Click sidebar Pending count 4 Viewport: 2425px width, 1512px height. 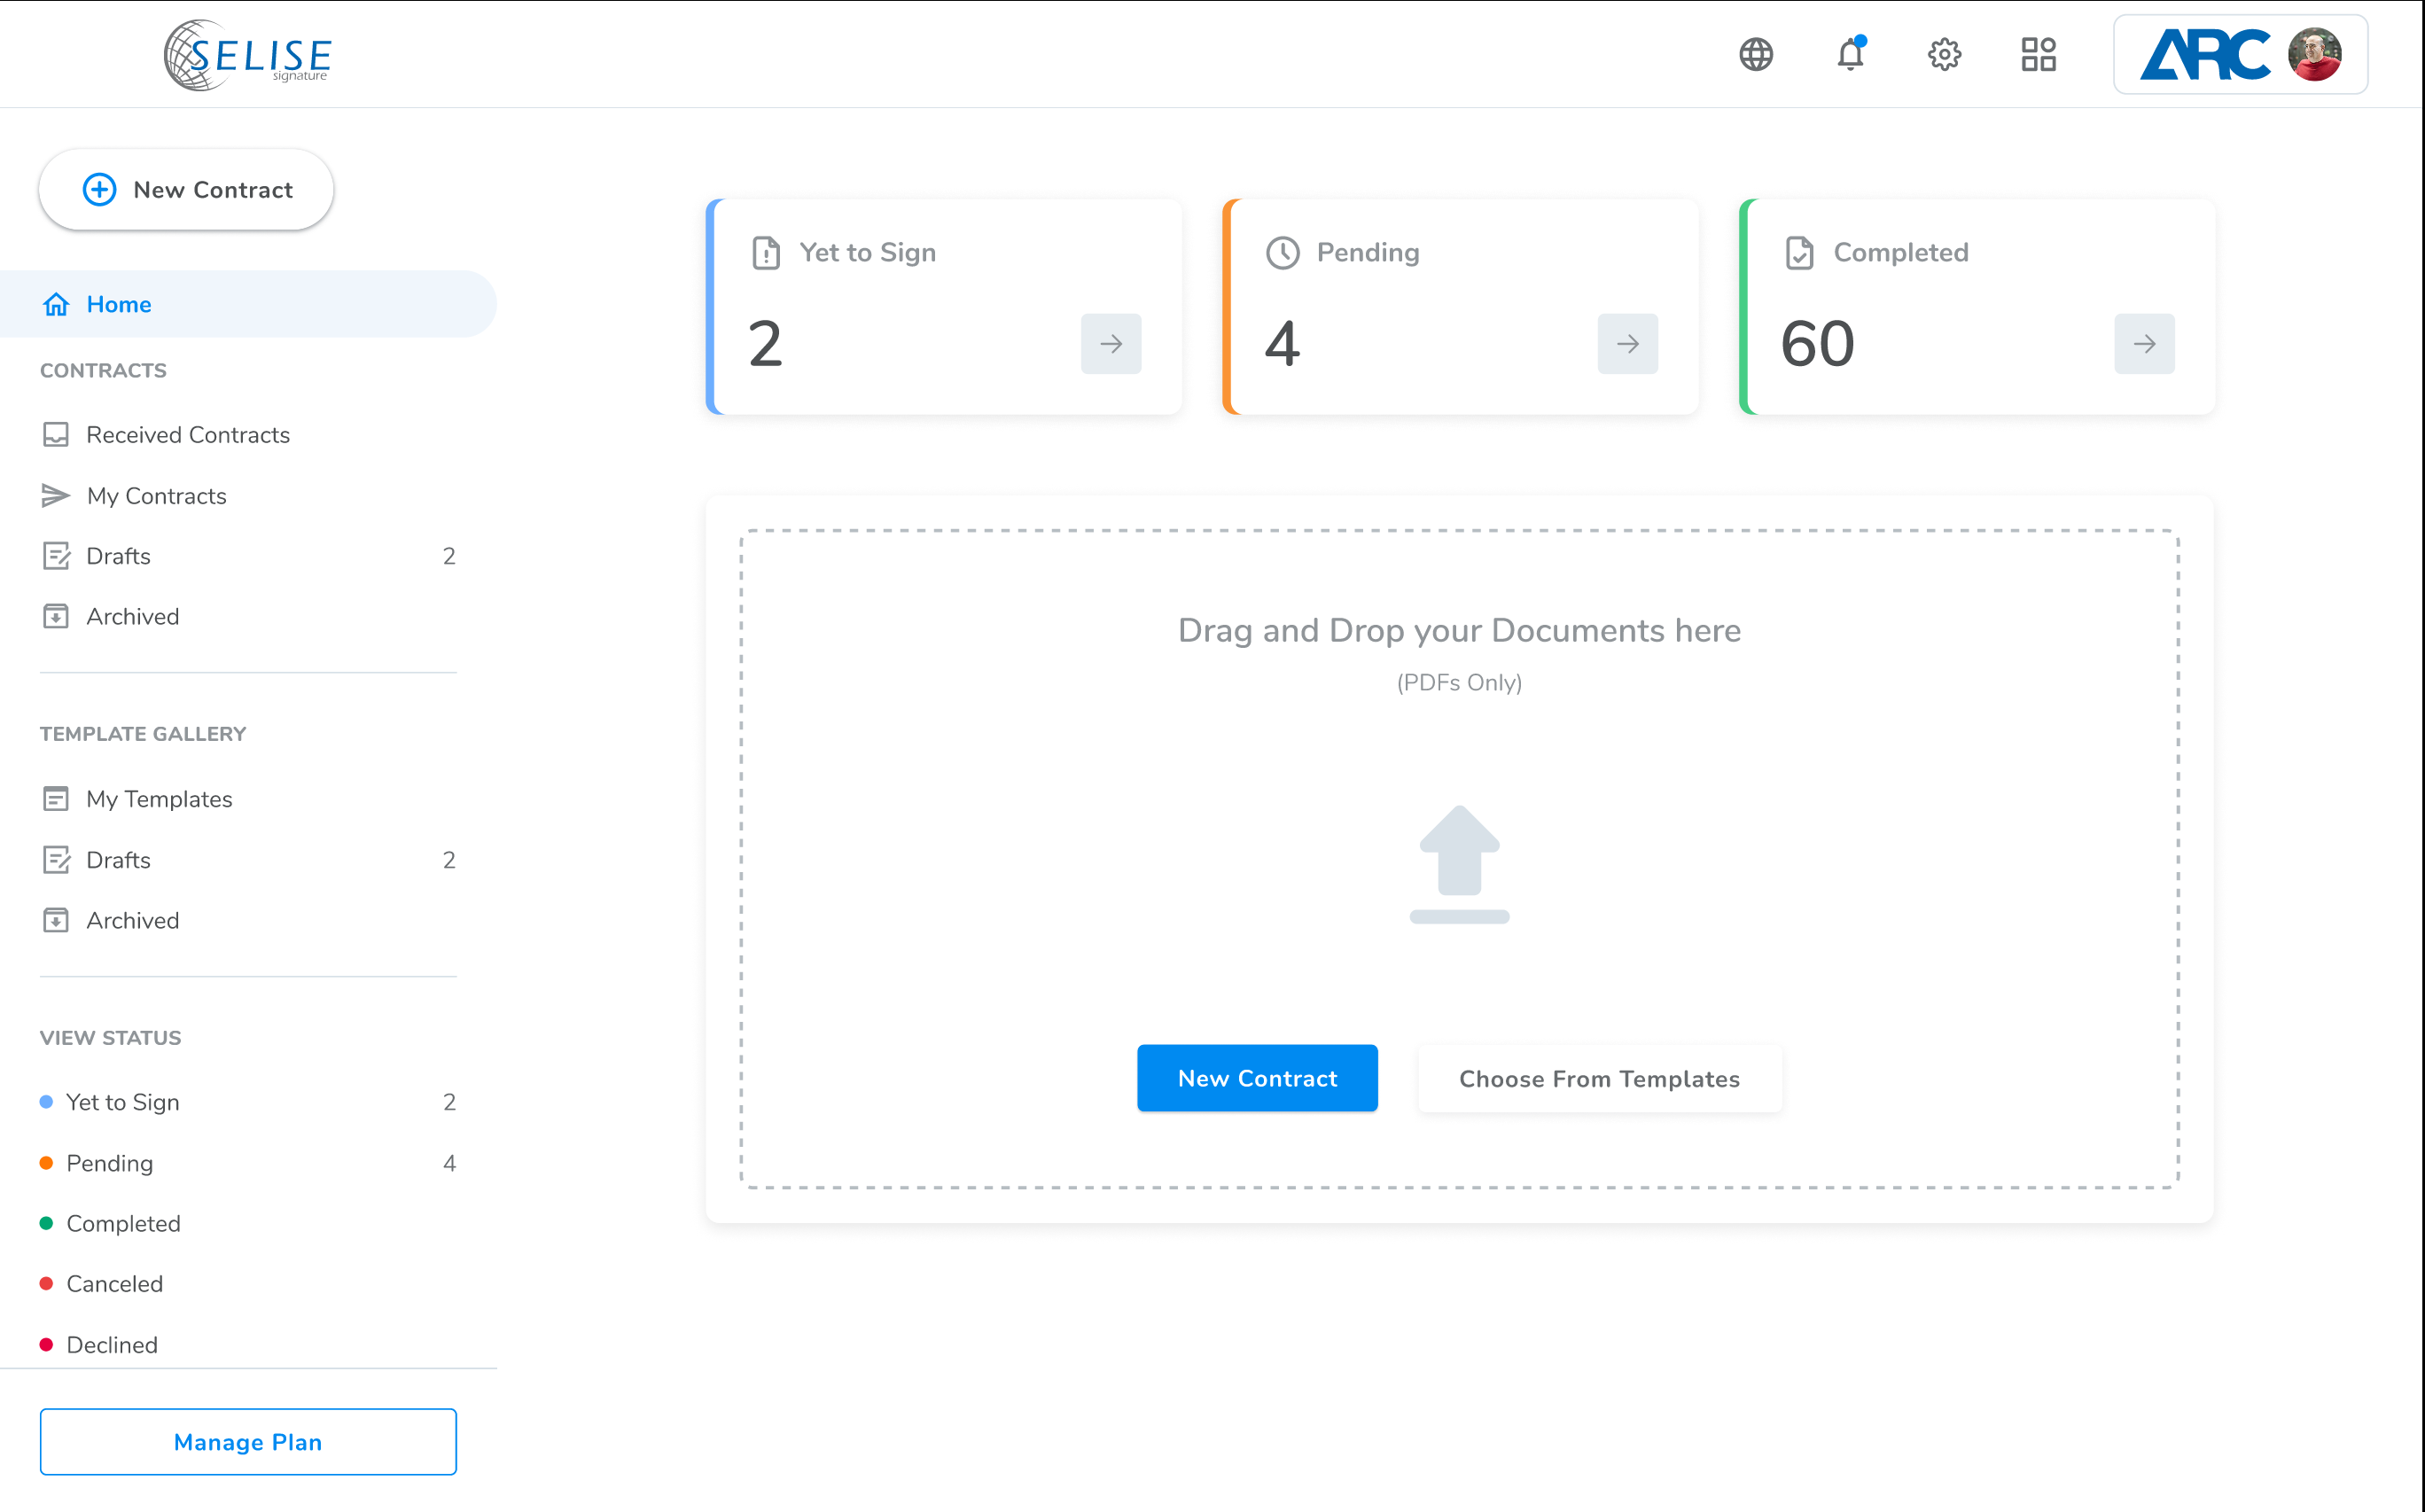449,1163
